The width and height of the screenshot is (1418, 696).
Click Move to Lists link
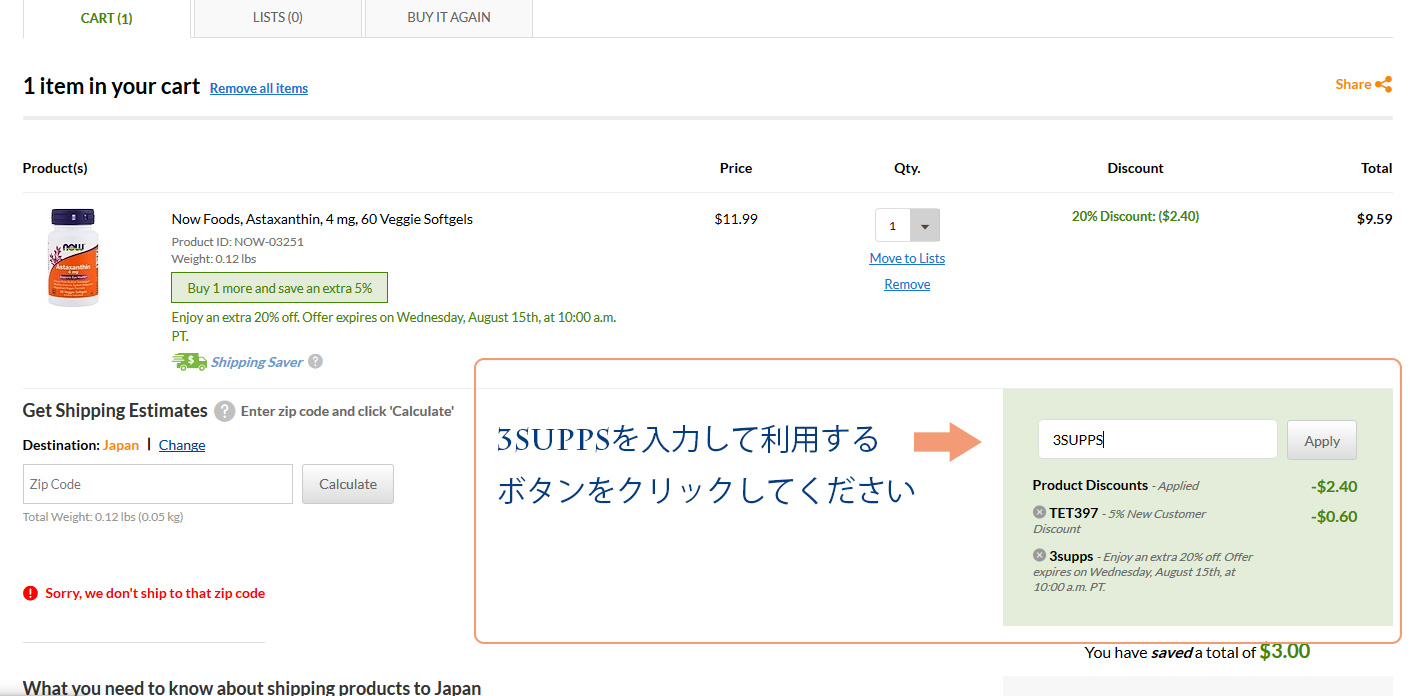click(907, 258)
